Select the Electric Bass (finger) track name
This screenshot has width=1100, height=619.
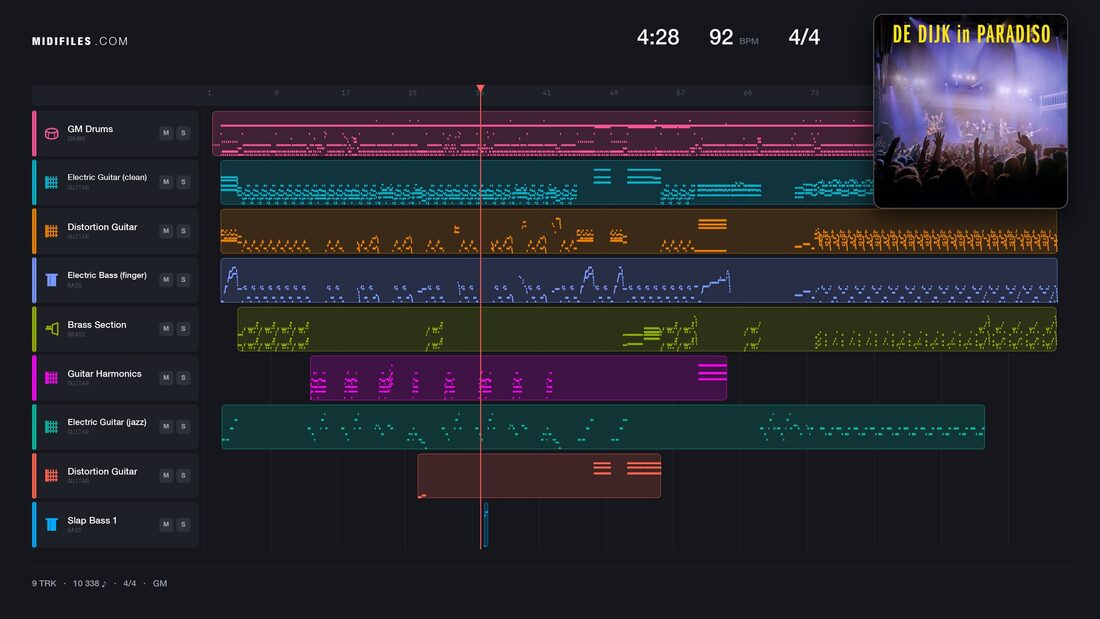(x=107, y=275)
